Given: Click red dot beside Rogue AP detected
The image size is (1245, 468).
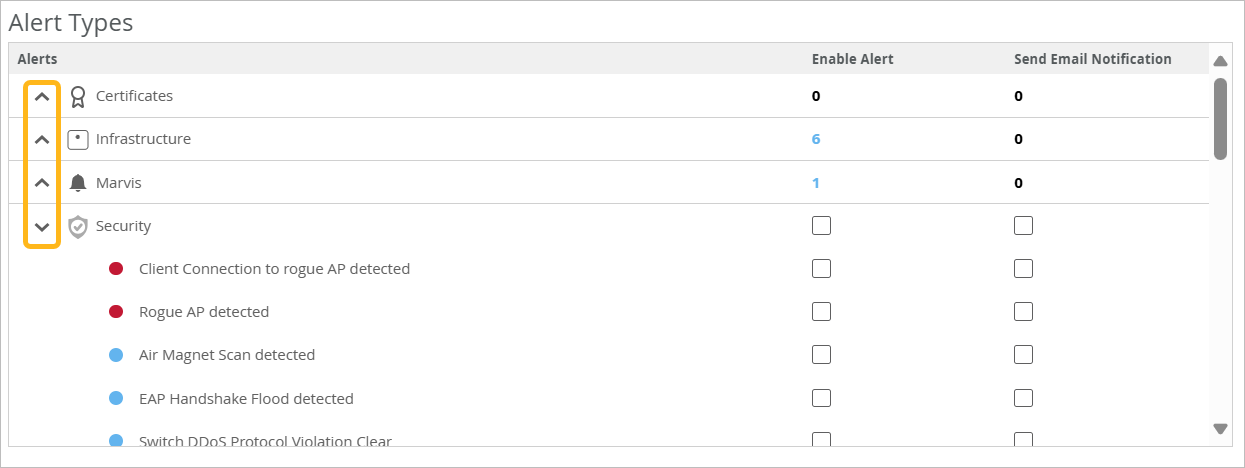Looking at the screenshot, I should 116,312.
